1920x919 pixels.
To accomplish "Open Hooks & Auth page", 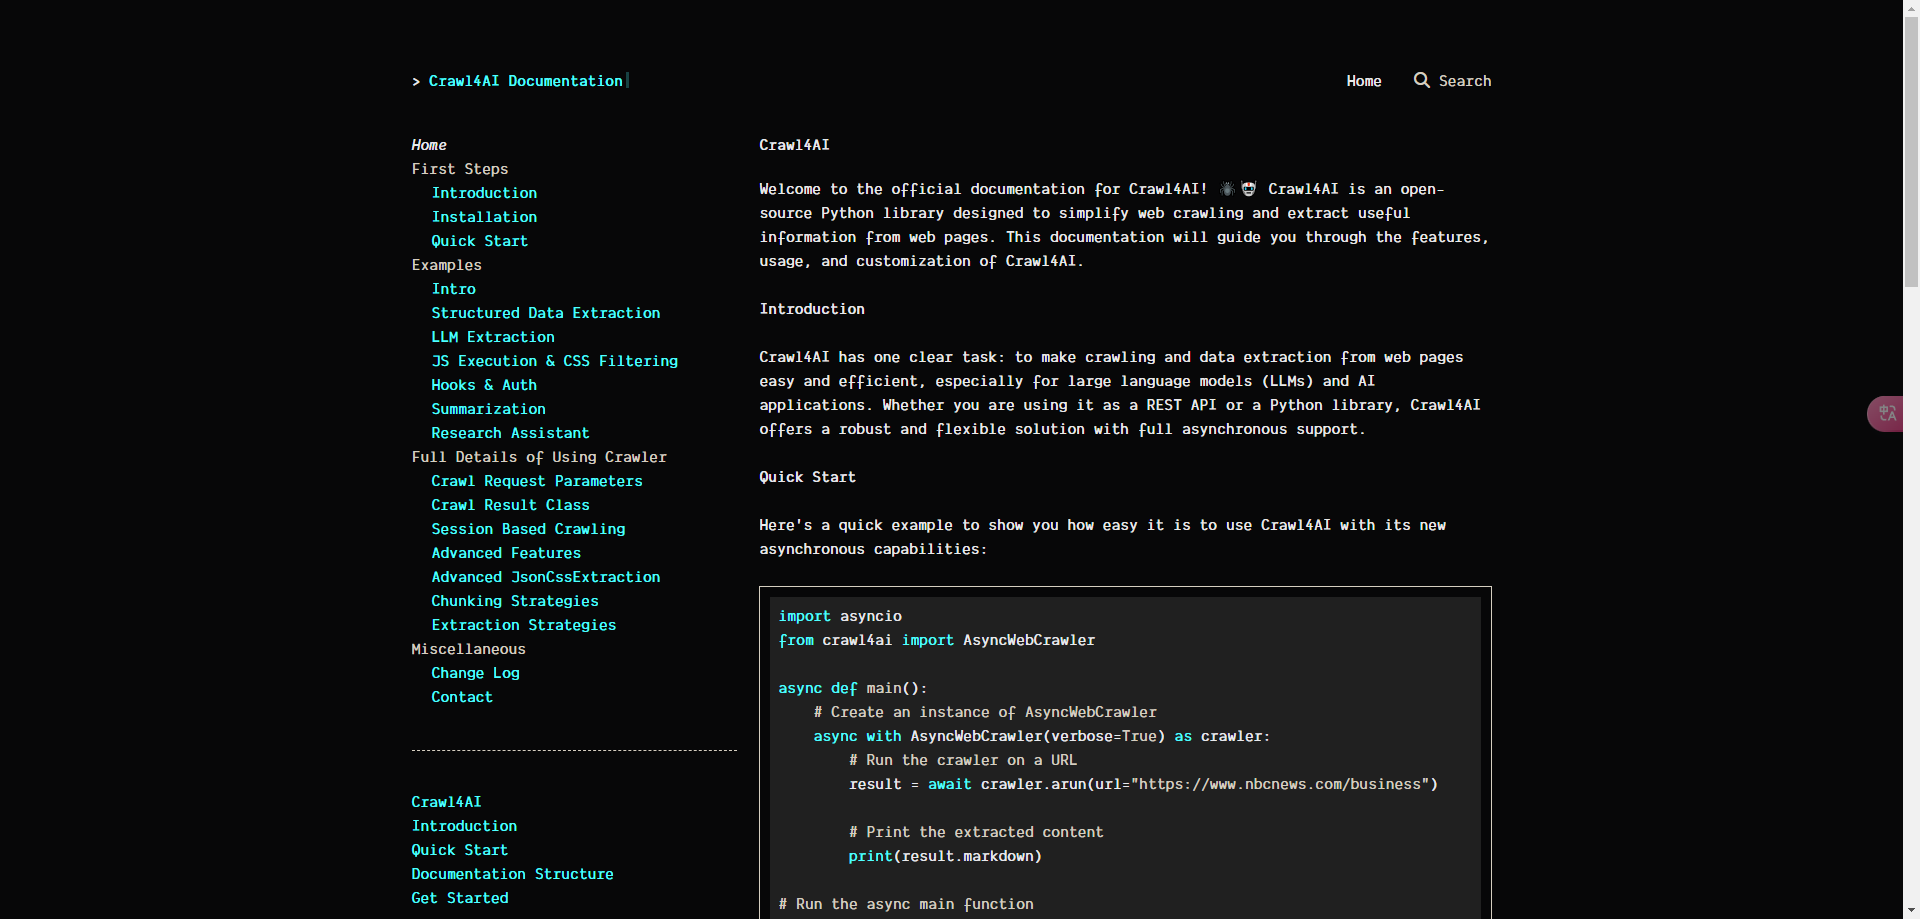I will tap(484, 385).
